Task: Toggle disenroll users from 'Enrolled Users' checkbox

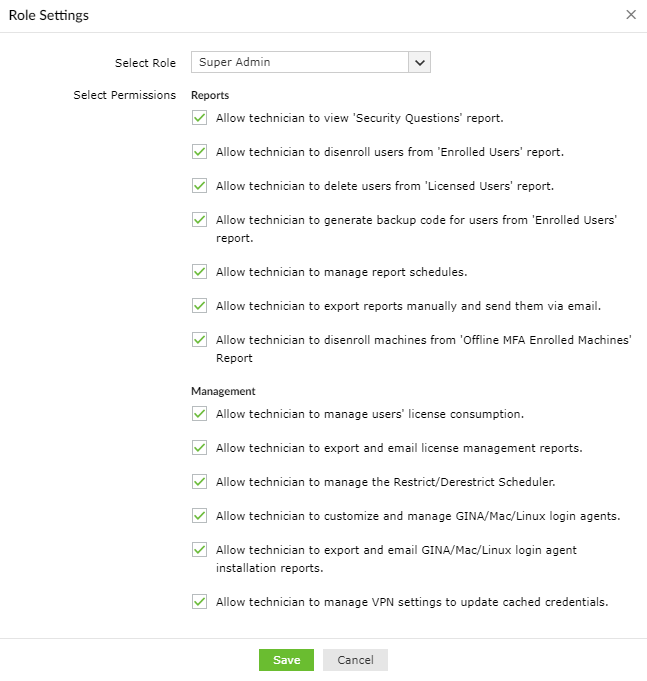Action: coord(199,152)
